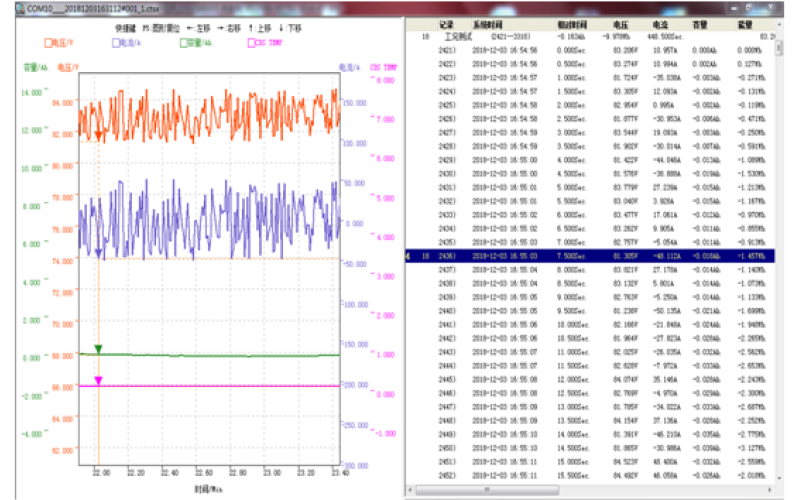Image resolution: width=800 pixels, height=500 pixels.
Task: Click the horizontal scrollbar thumb under table
Action: 487,490
